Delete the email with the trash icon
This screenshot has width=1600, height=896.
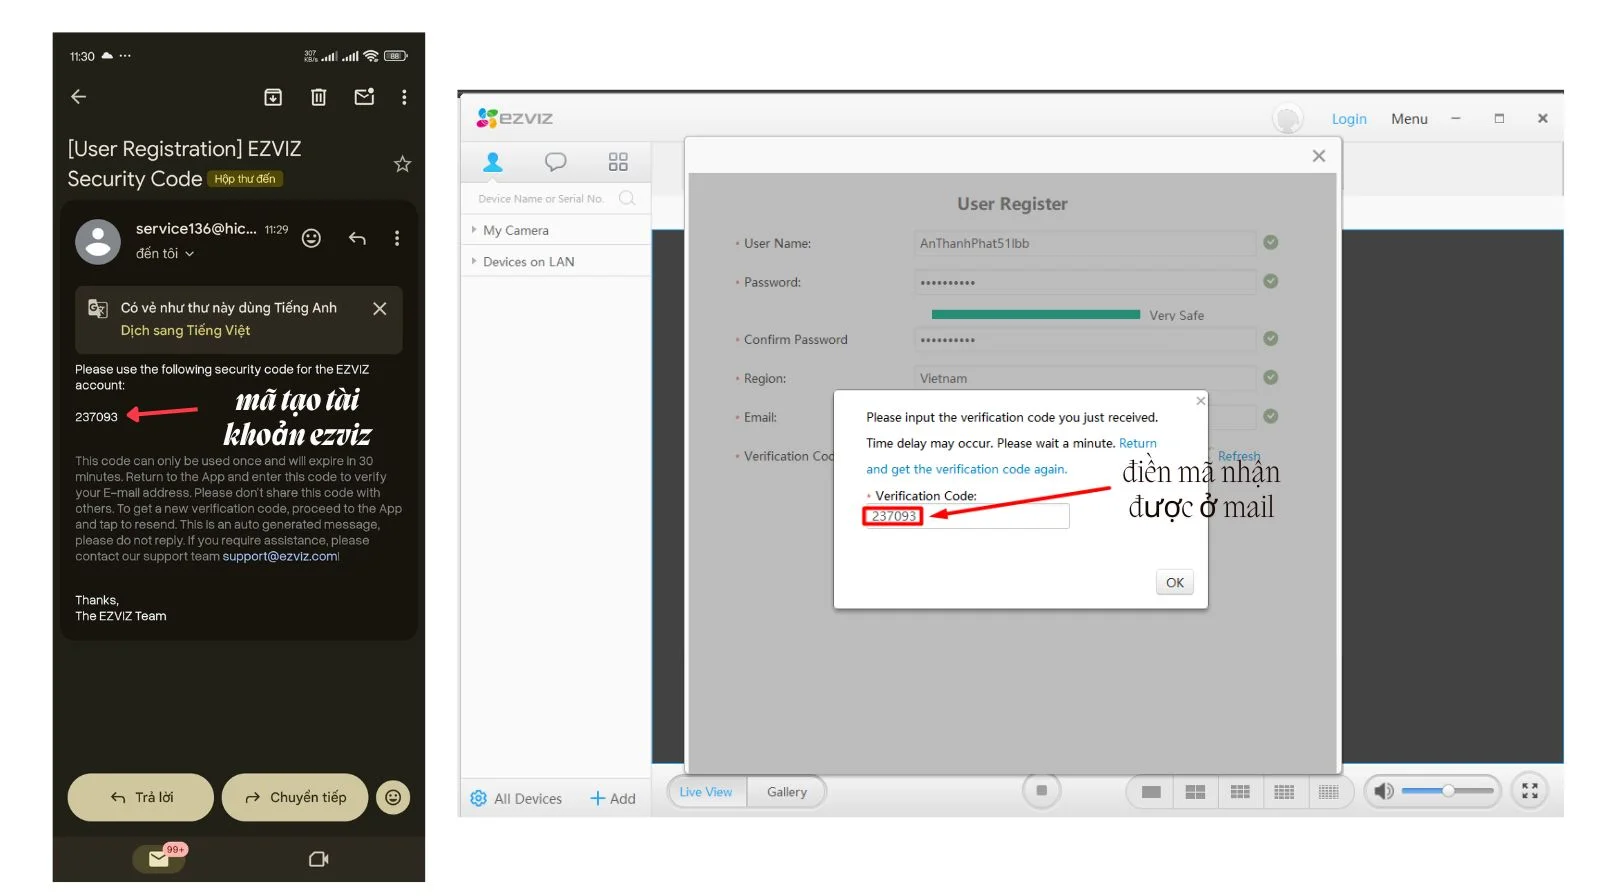[318, 97]
